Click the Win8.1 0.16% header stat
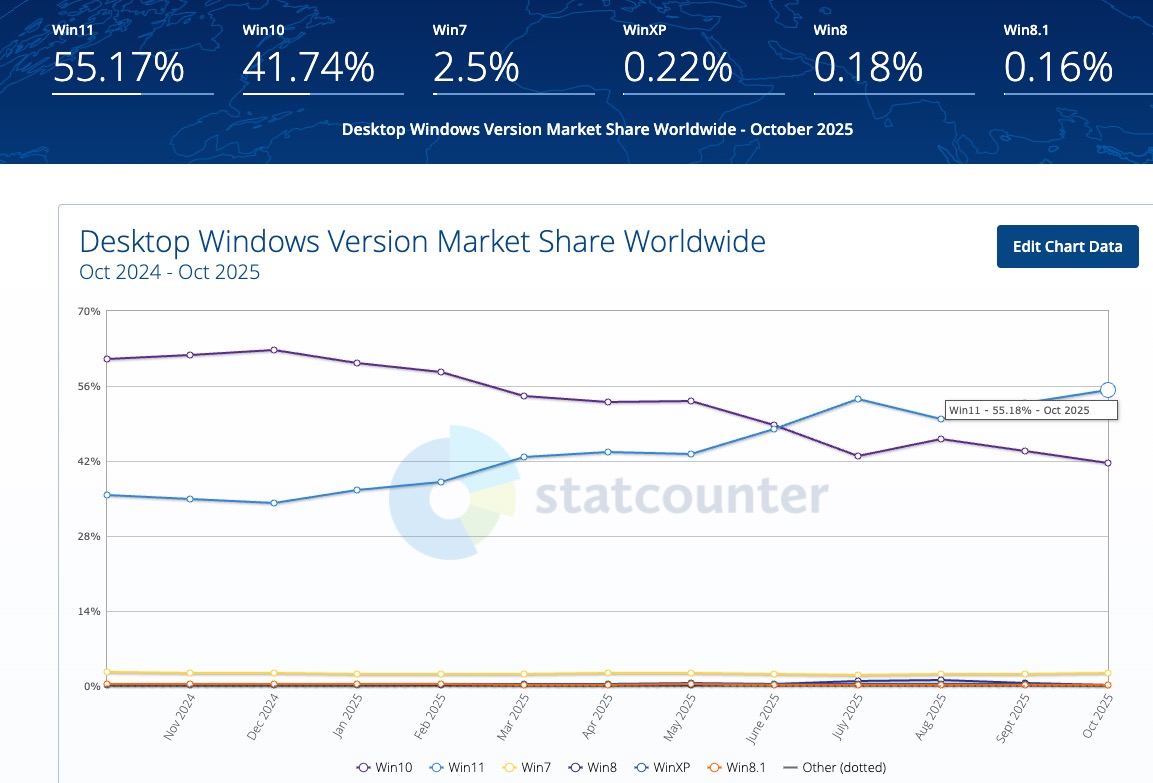 pyautogui.click(x=1058, y=67)
